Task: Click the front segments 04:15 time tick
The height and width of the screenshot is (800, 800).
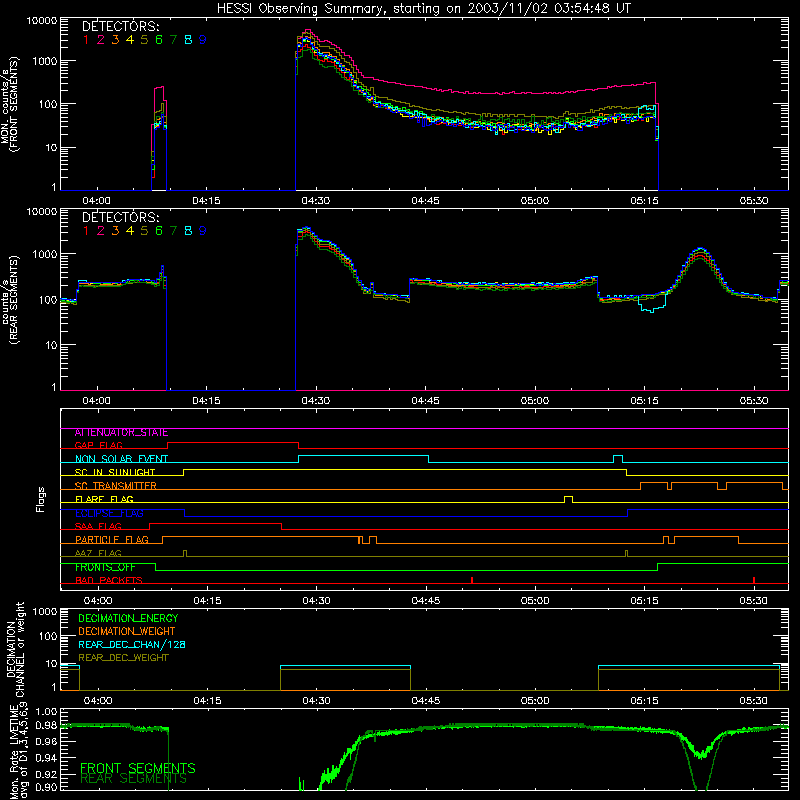Action: coord(206,201)
